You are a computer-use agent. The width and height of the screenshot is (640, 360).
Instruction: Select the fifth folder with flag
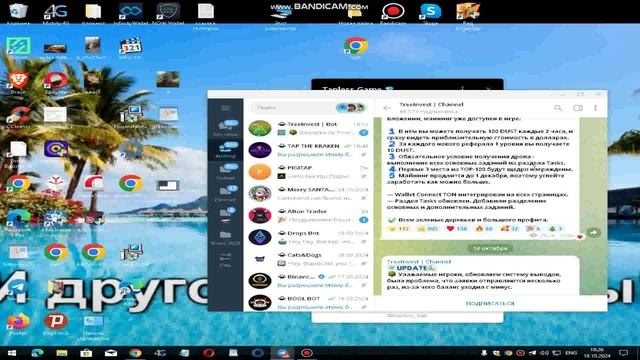[225, 216]
